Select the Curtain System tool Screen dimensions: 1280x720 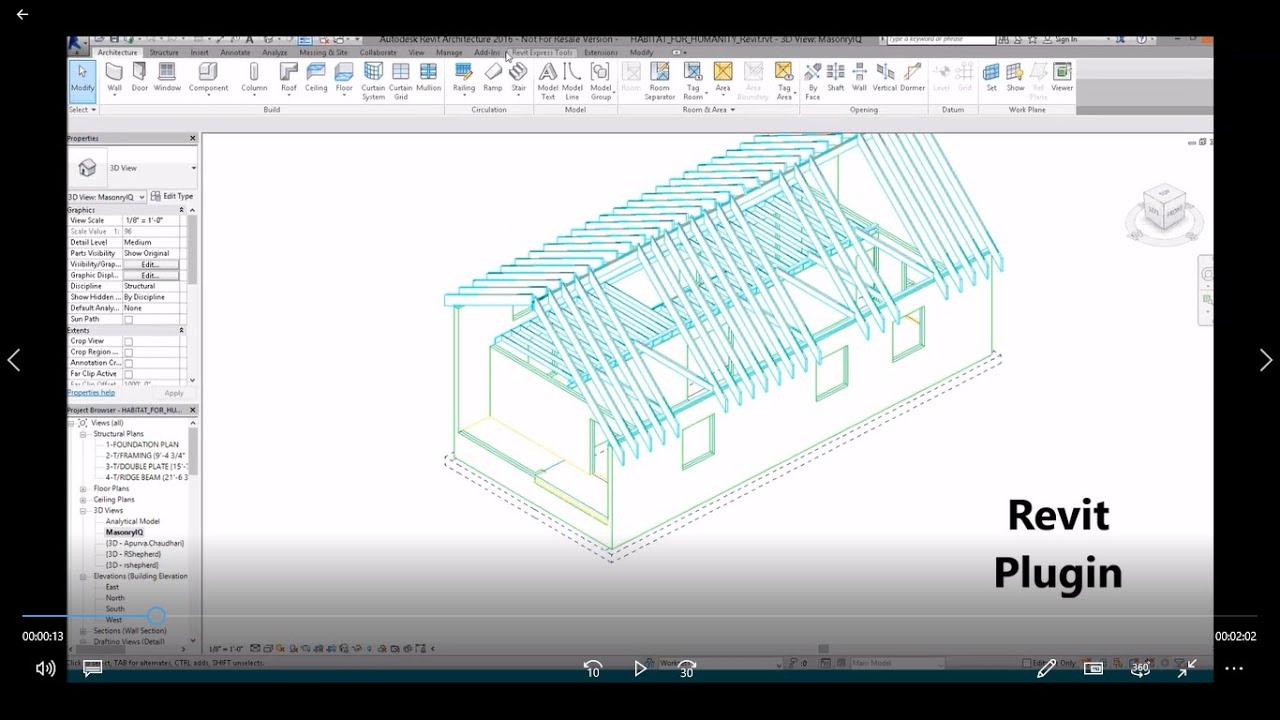[373, 81]
